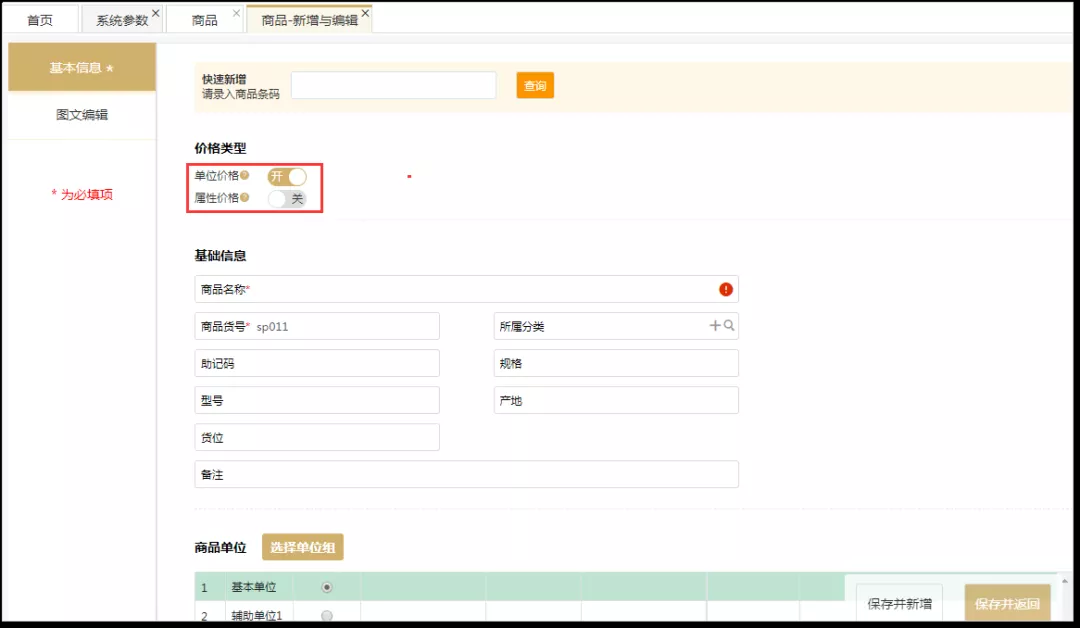Close the 商品 tab
This screenshot has height=628, width=1080.
[236, 14]
